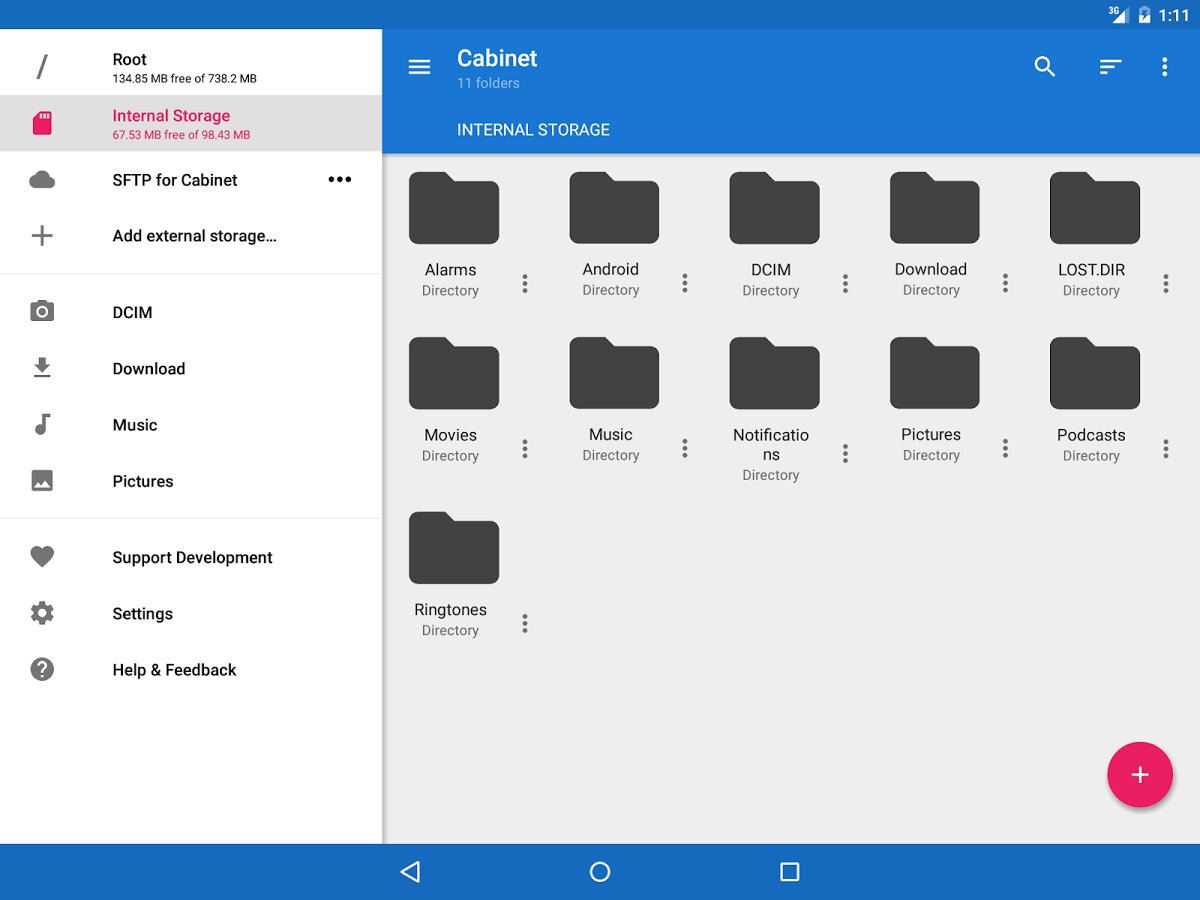Click Support Development heart item
1200x900 pixels.
tap(192, 558)
